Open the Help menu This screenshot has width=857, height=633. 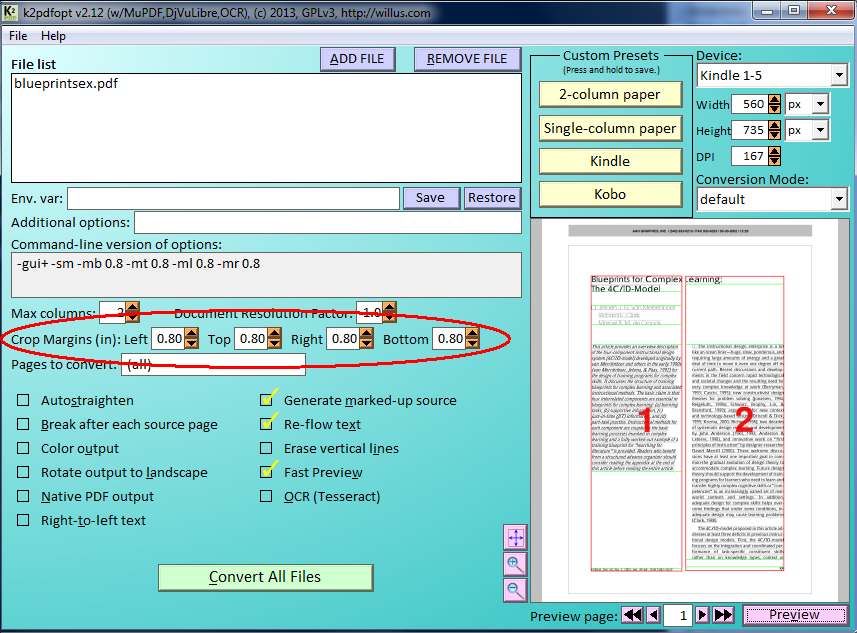[x=53, y=36]
